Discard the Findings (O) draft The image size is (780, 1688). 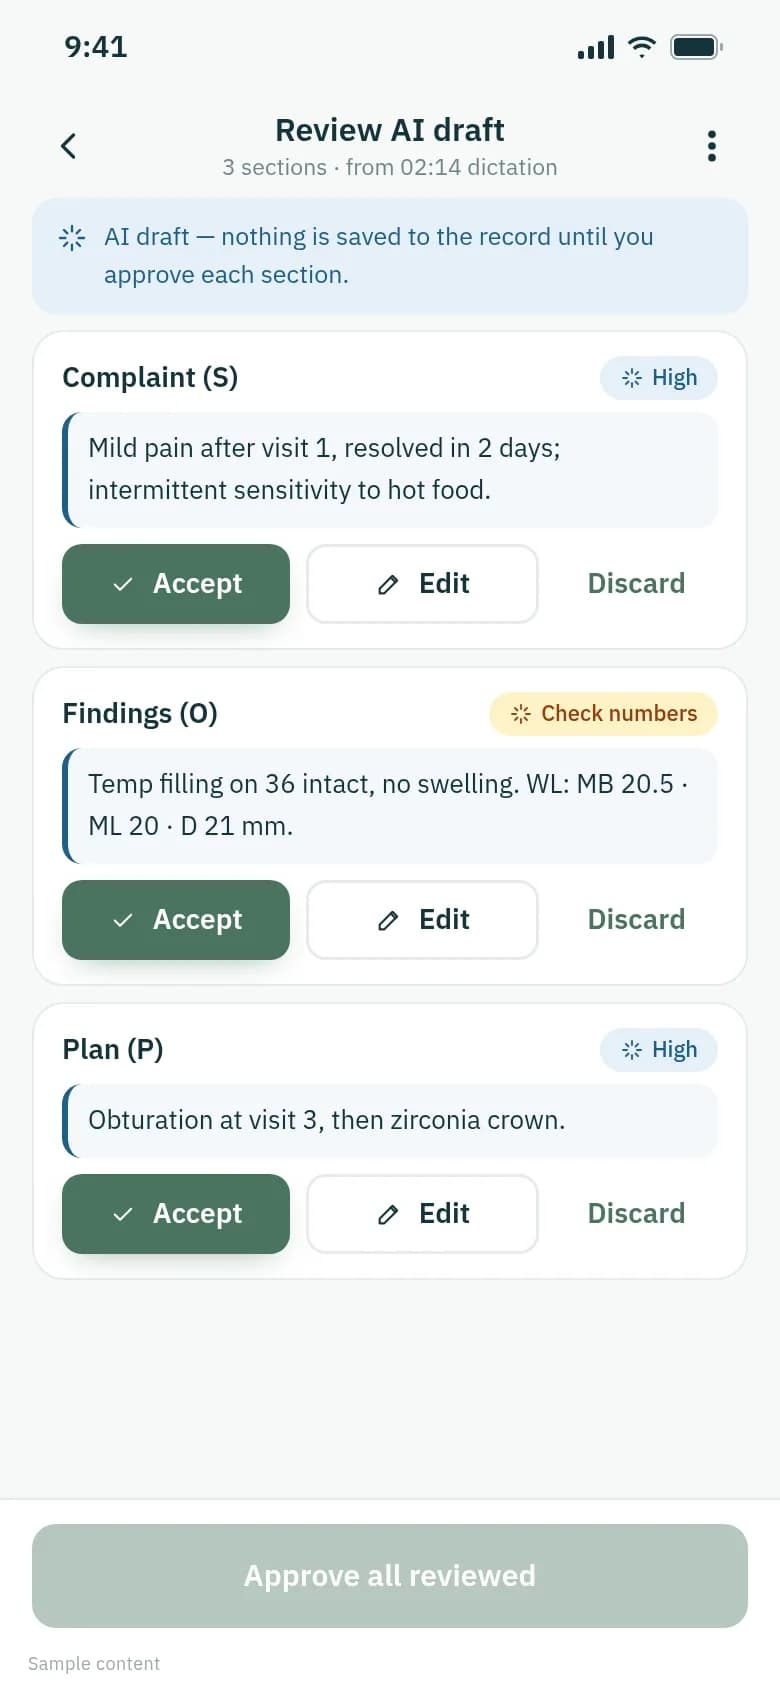pyautogui.click(x=636, y=920)
